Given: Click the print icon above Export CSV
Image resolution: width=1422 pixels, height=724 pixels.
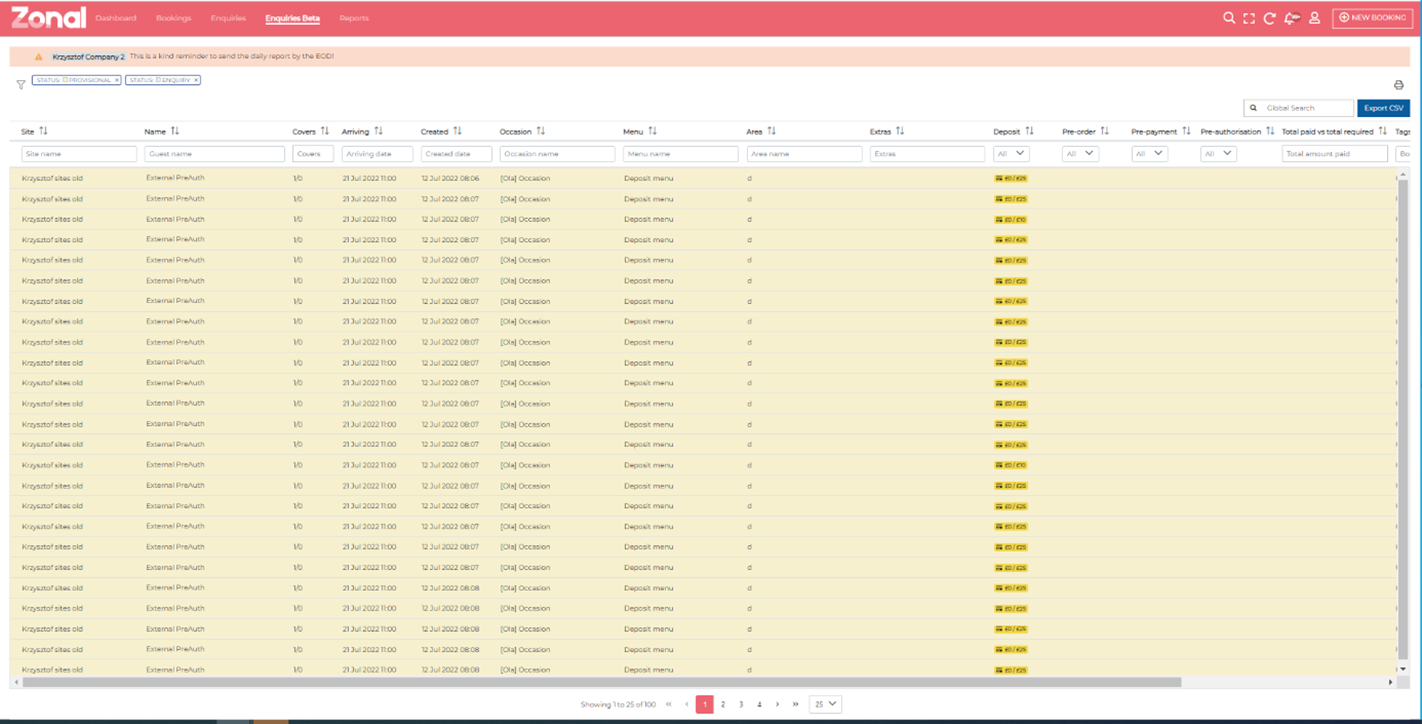Looking at the screenshot, I should [x=1398, y=85].
